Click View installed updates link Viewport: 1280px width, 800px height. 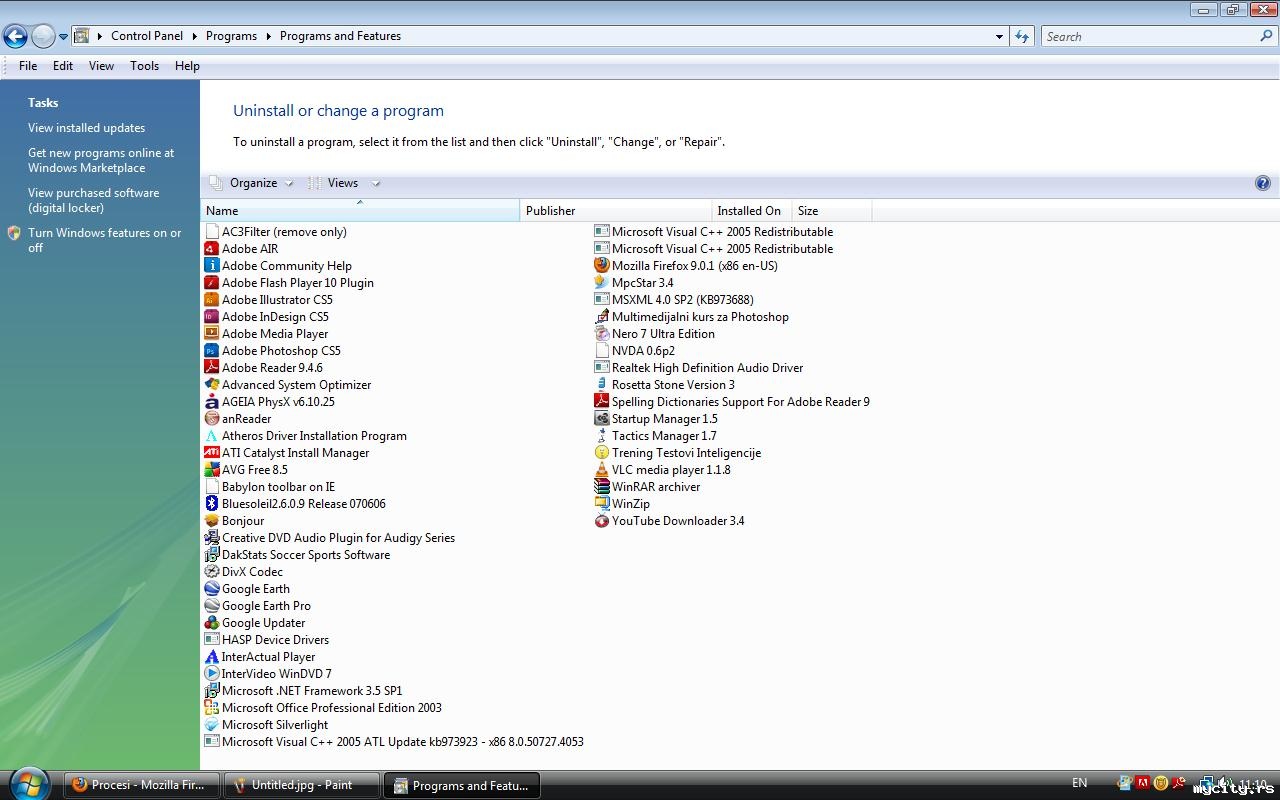coord(86,128)
